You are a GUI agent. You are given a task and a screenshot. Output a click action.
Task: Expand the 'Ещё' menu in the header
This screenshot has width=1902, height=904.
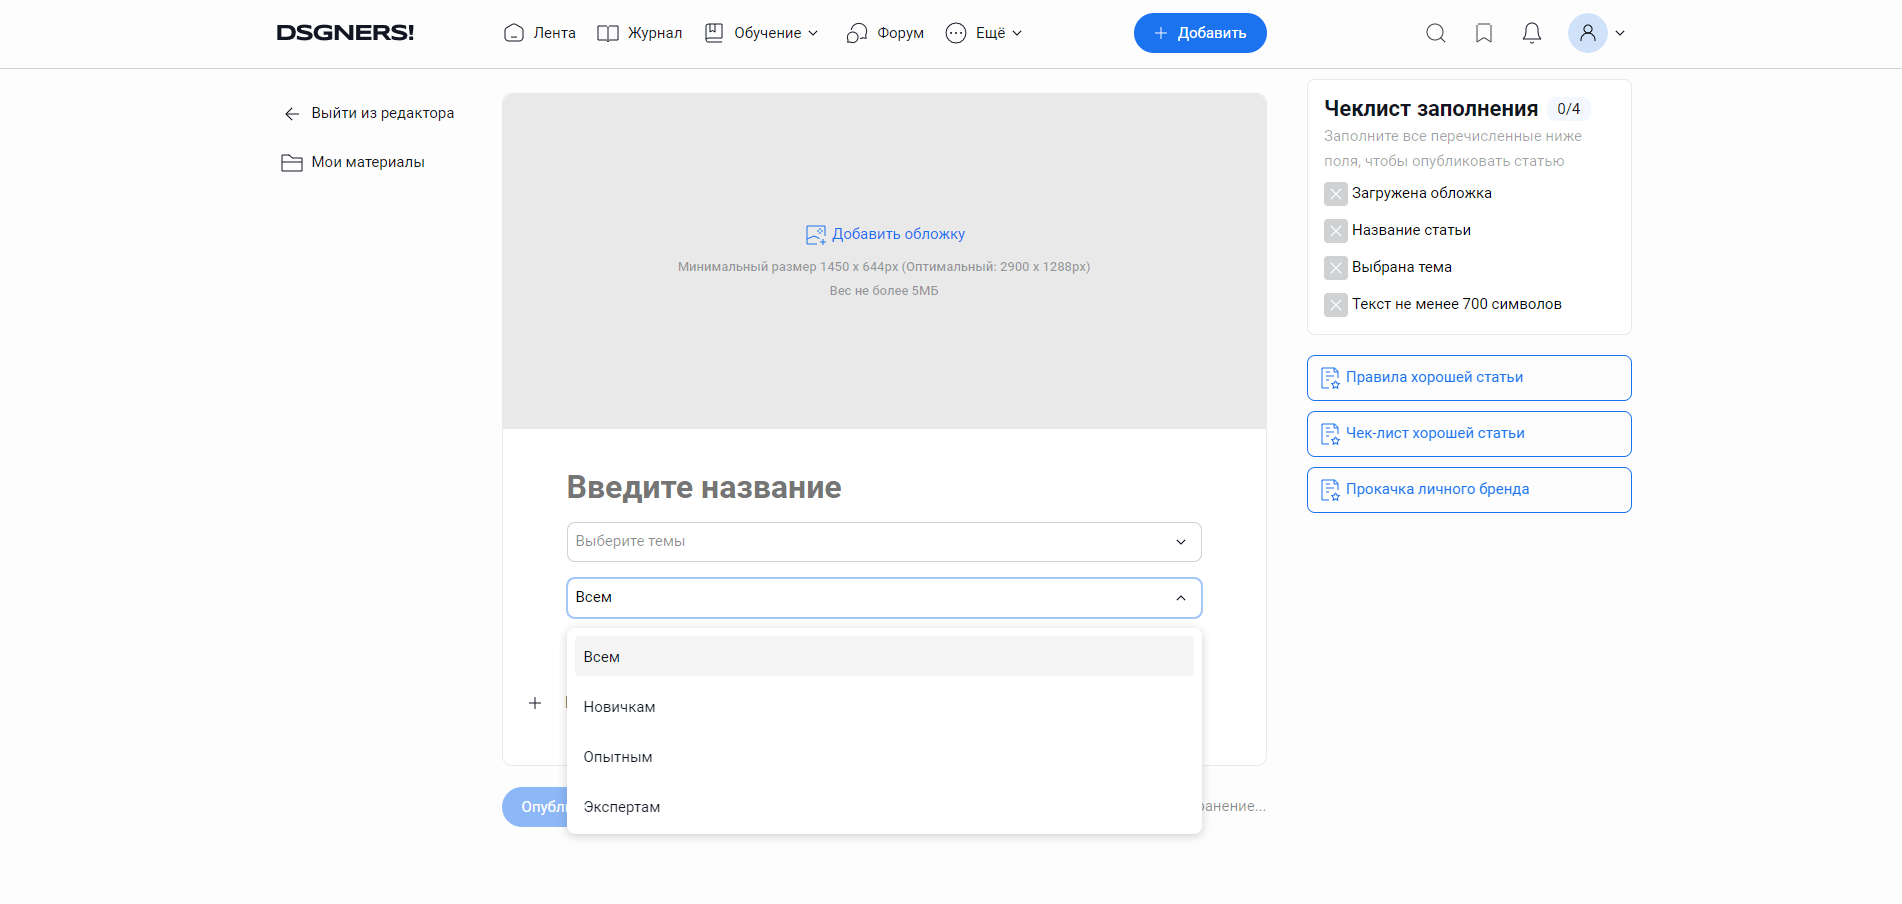tap(984, 32)
